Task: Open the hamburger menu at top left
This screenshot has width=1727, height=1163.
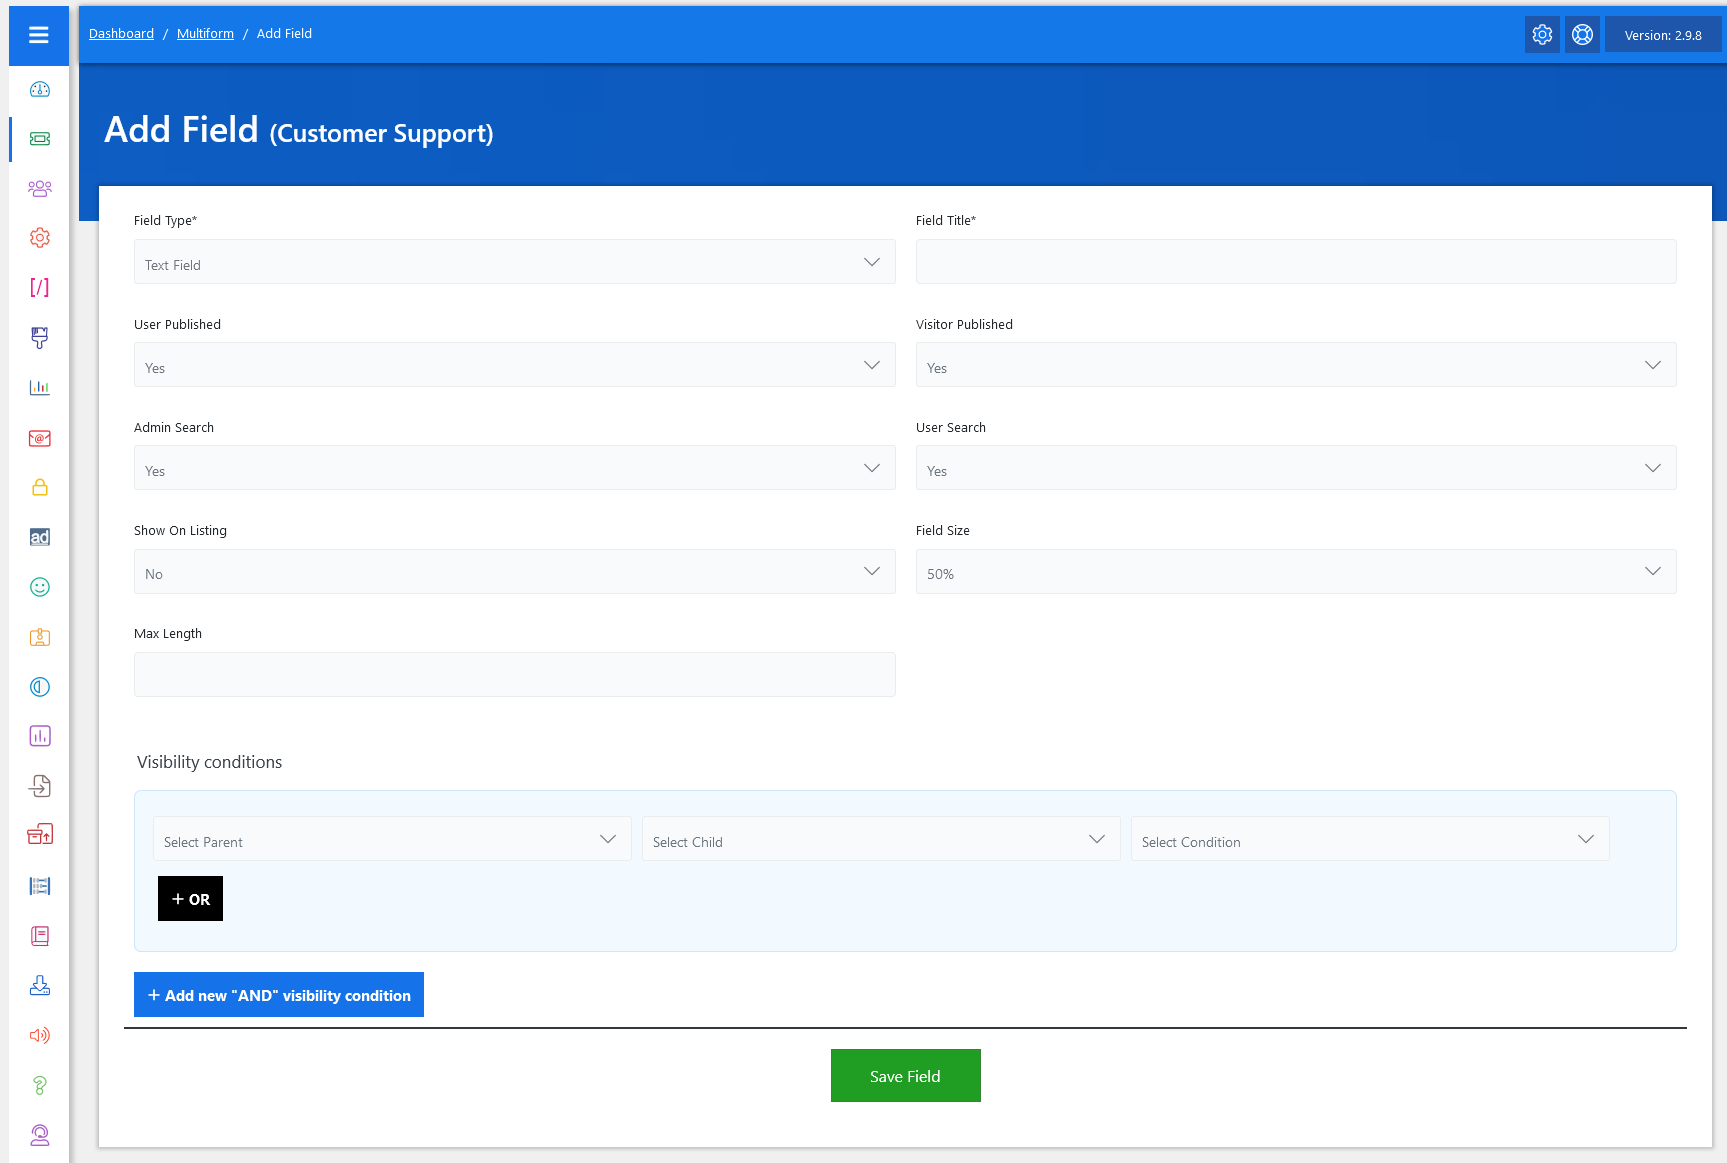Action: pyautogui.click(x=39, y=36)
